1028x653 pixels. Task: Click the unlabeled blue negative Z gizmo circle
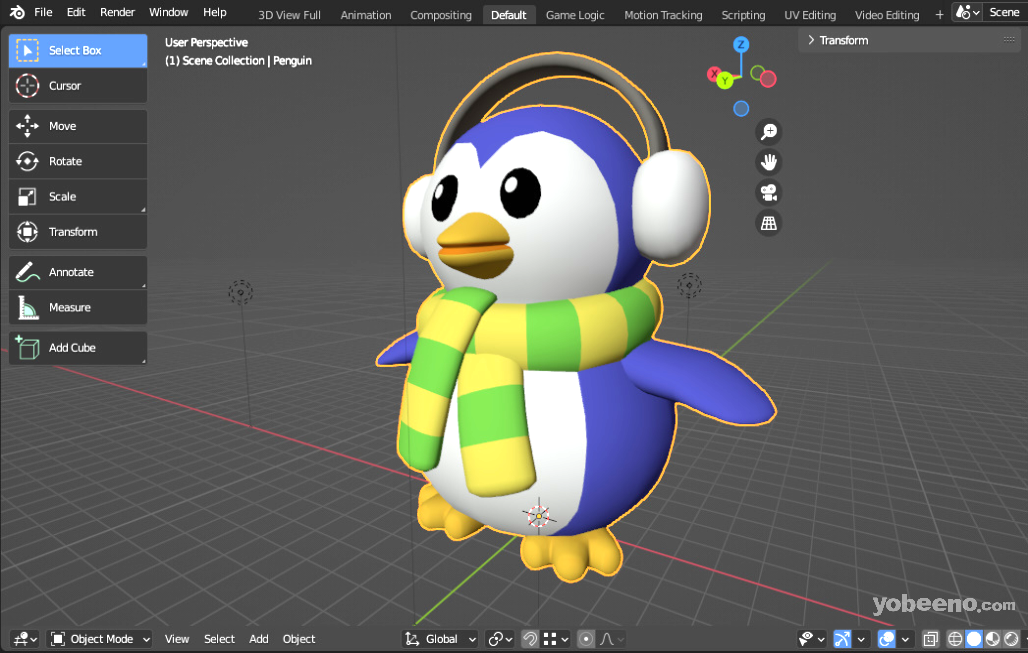point(741,108)
